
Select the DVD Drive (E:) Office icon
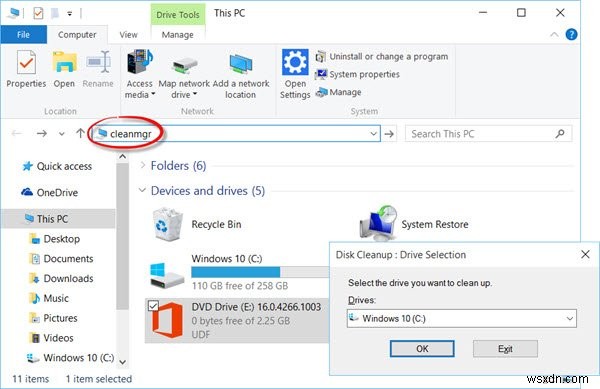168,320
